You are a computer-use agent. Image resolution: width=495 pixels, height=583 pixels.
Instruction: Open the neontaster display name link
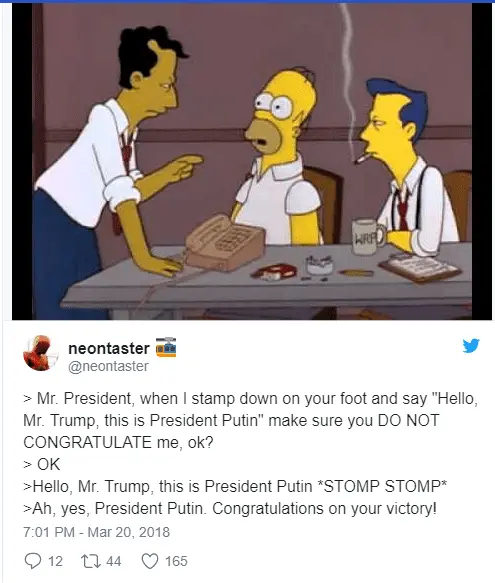109,348
